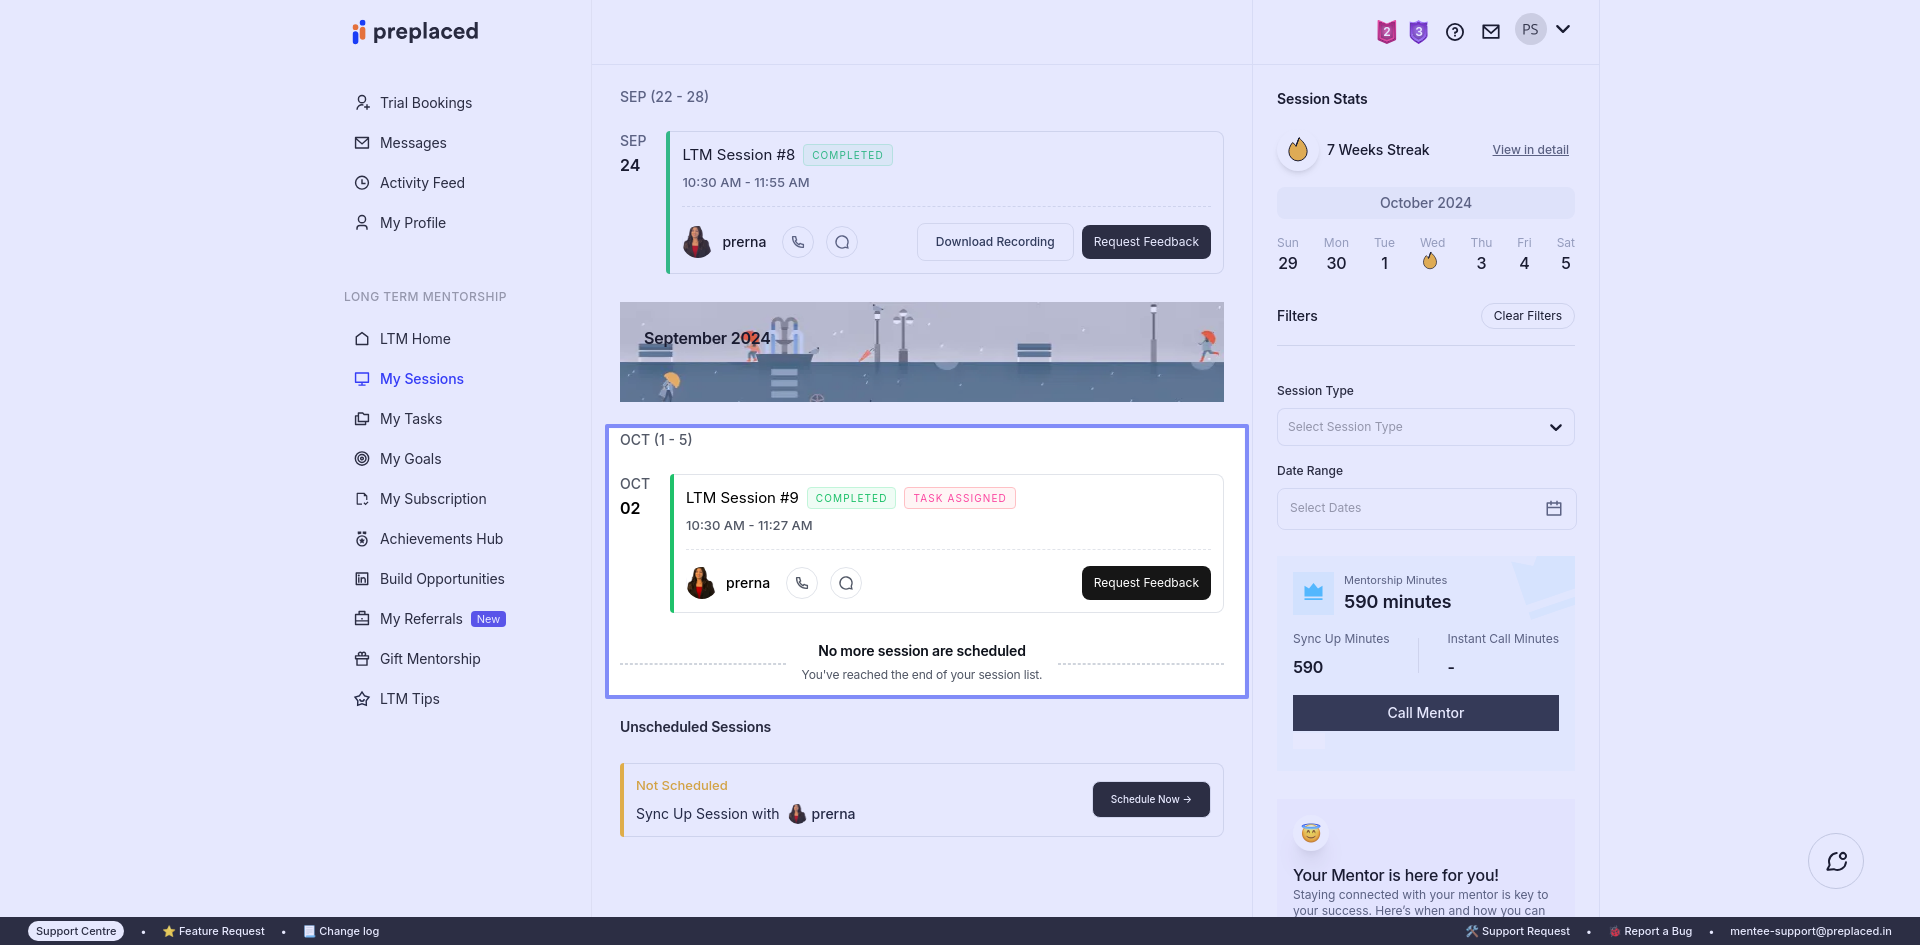The height and width of the screenshot is (945, 1920).
Task: Click the PS profile avatar
Action: (1530, 30)
